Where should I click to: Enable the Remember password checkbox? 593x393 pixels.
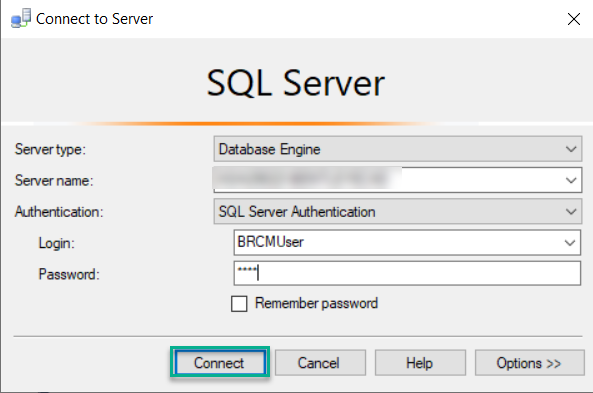[239, 304]
